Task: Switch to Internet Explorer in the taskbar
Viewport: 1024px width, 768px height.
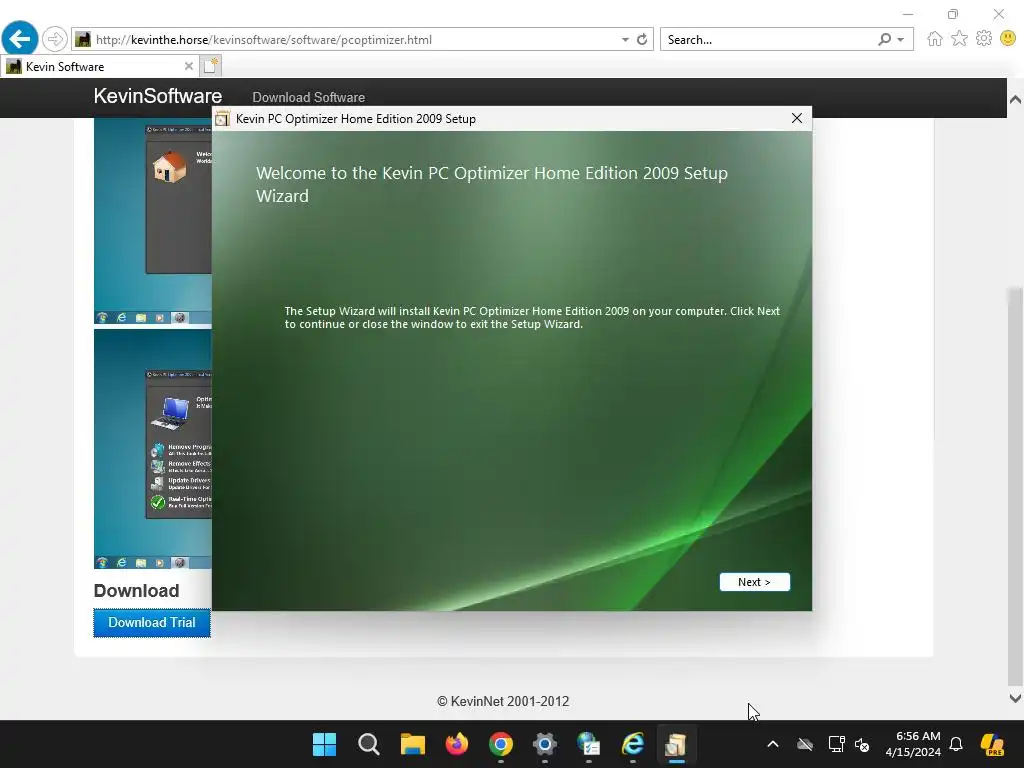Action: [x=633, y=744]
